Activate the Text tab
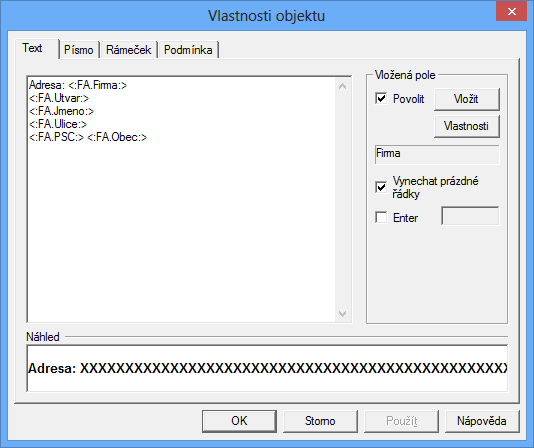This screenshot has width=534, height=448. click(x=33, y=48)
